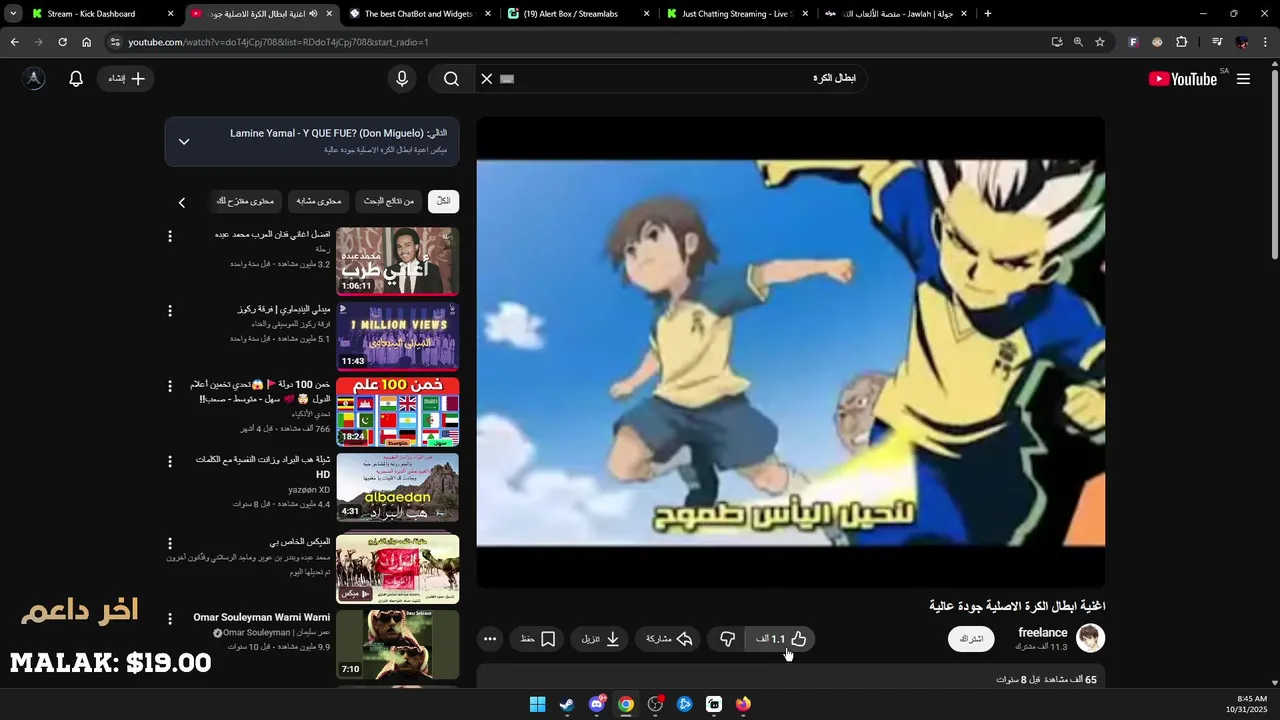The image size is (1280, 720).
Task: Select the 'محتوى مقترح لك' filter chip
Action: click(x=245, y=201)
